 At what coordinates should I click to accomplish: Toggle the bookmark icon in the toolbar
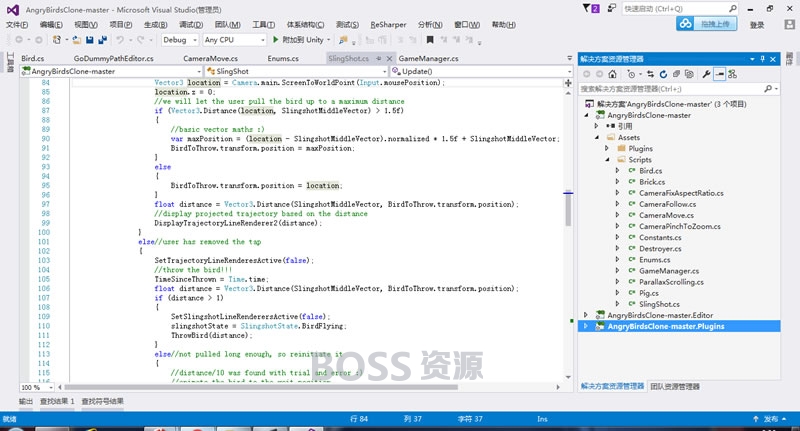tap(430, 40)
